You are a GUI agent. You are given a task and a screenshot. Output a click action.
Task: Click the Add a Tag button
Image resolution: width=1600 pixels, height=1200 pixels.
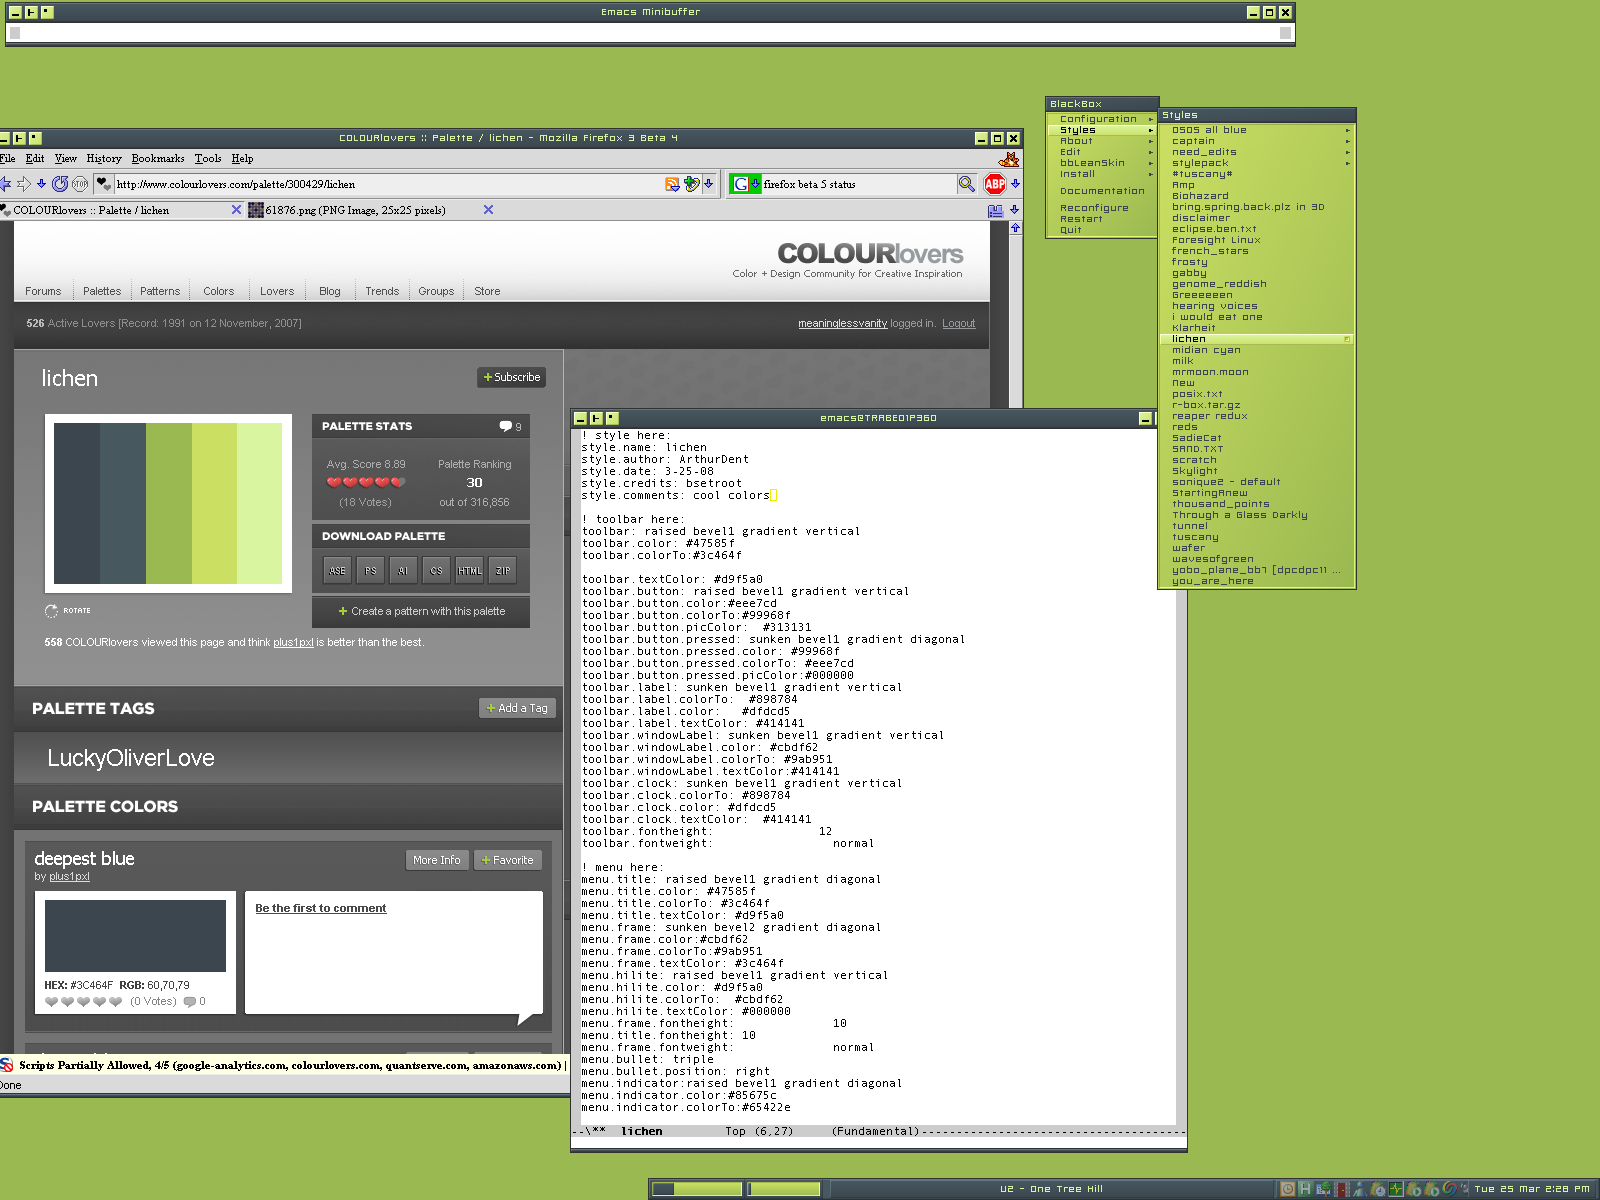pyautogui.click(x=516, y=708)
